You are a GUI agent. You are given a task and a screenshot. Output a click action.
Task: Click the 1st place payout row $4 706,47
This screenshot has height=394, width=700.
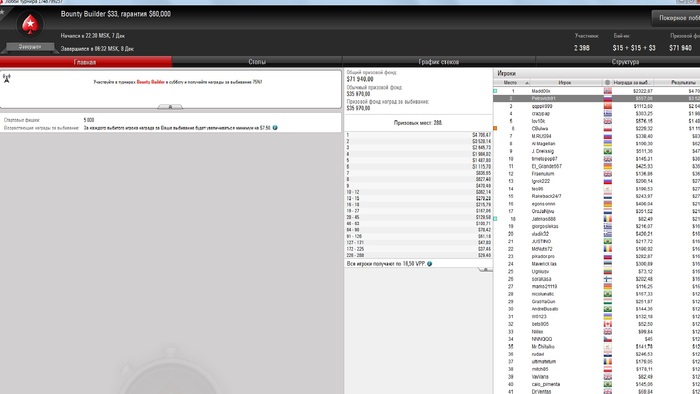point(418,135)
